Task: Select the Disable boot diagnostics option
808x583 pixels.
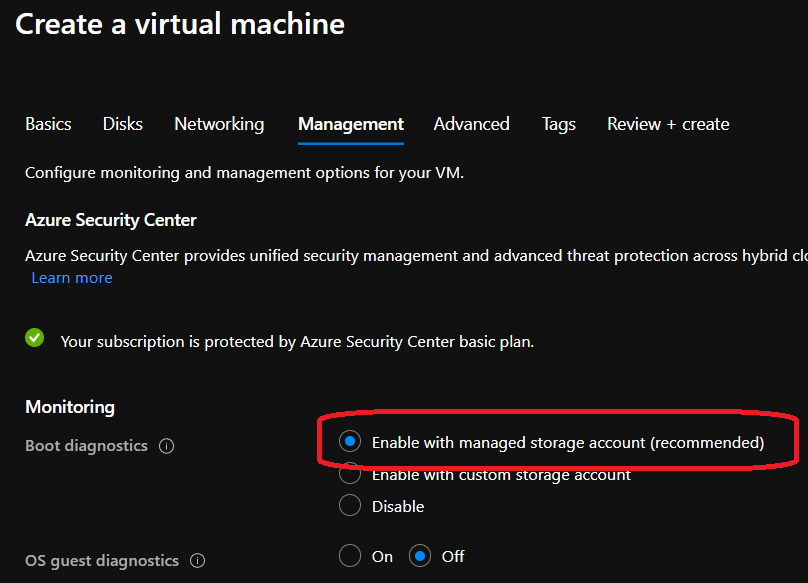Action: click(x=350, y=506)
